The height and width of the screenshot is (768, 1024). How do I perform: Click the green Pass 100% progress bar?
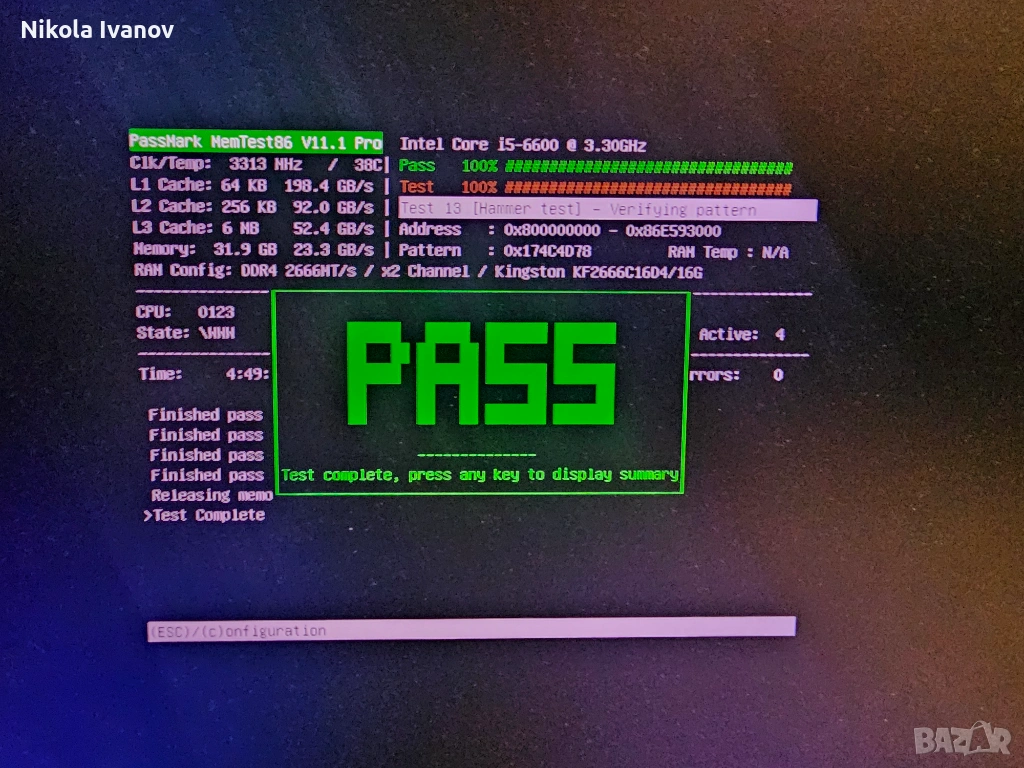[648, 167]
